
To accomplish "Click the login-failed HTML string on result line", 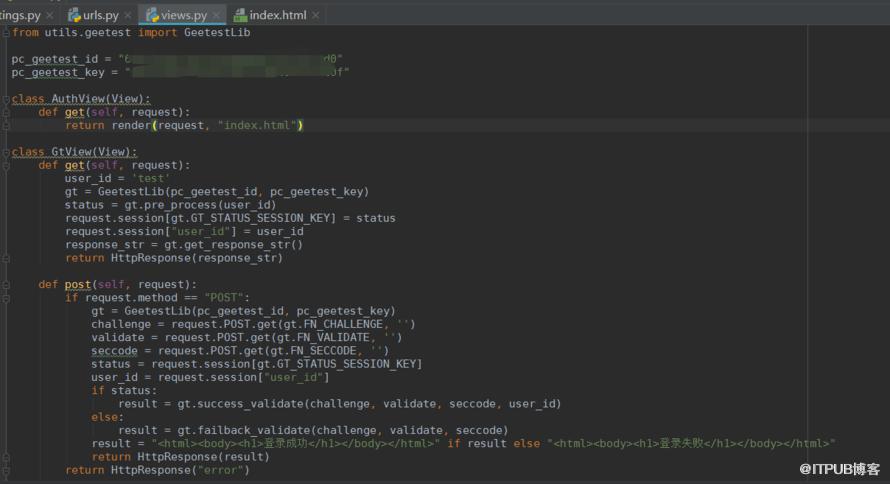I will [691, 444].
